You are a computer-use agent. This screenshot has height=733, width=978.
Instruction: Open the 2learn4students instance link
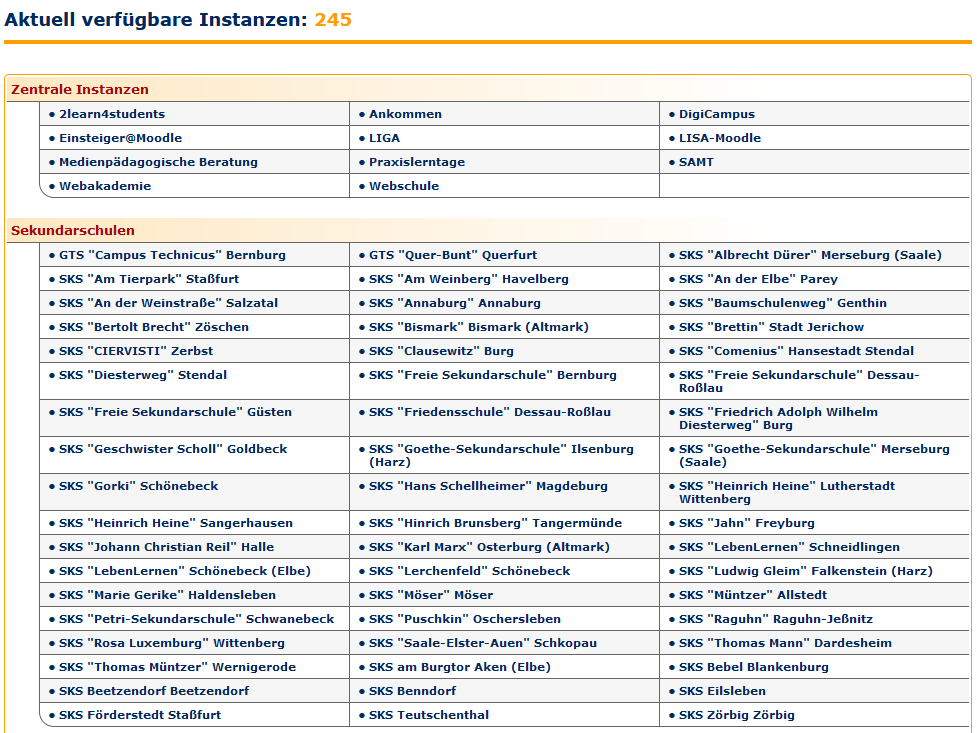pyautogui.click(x=112, y=114)
